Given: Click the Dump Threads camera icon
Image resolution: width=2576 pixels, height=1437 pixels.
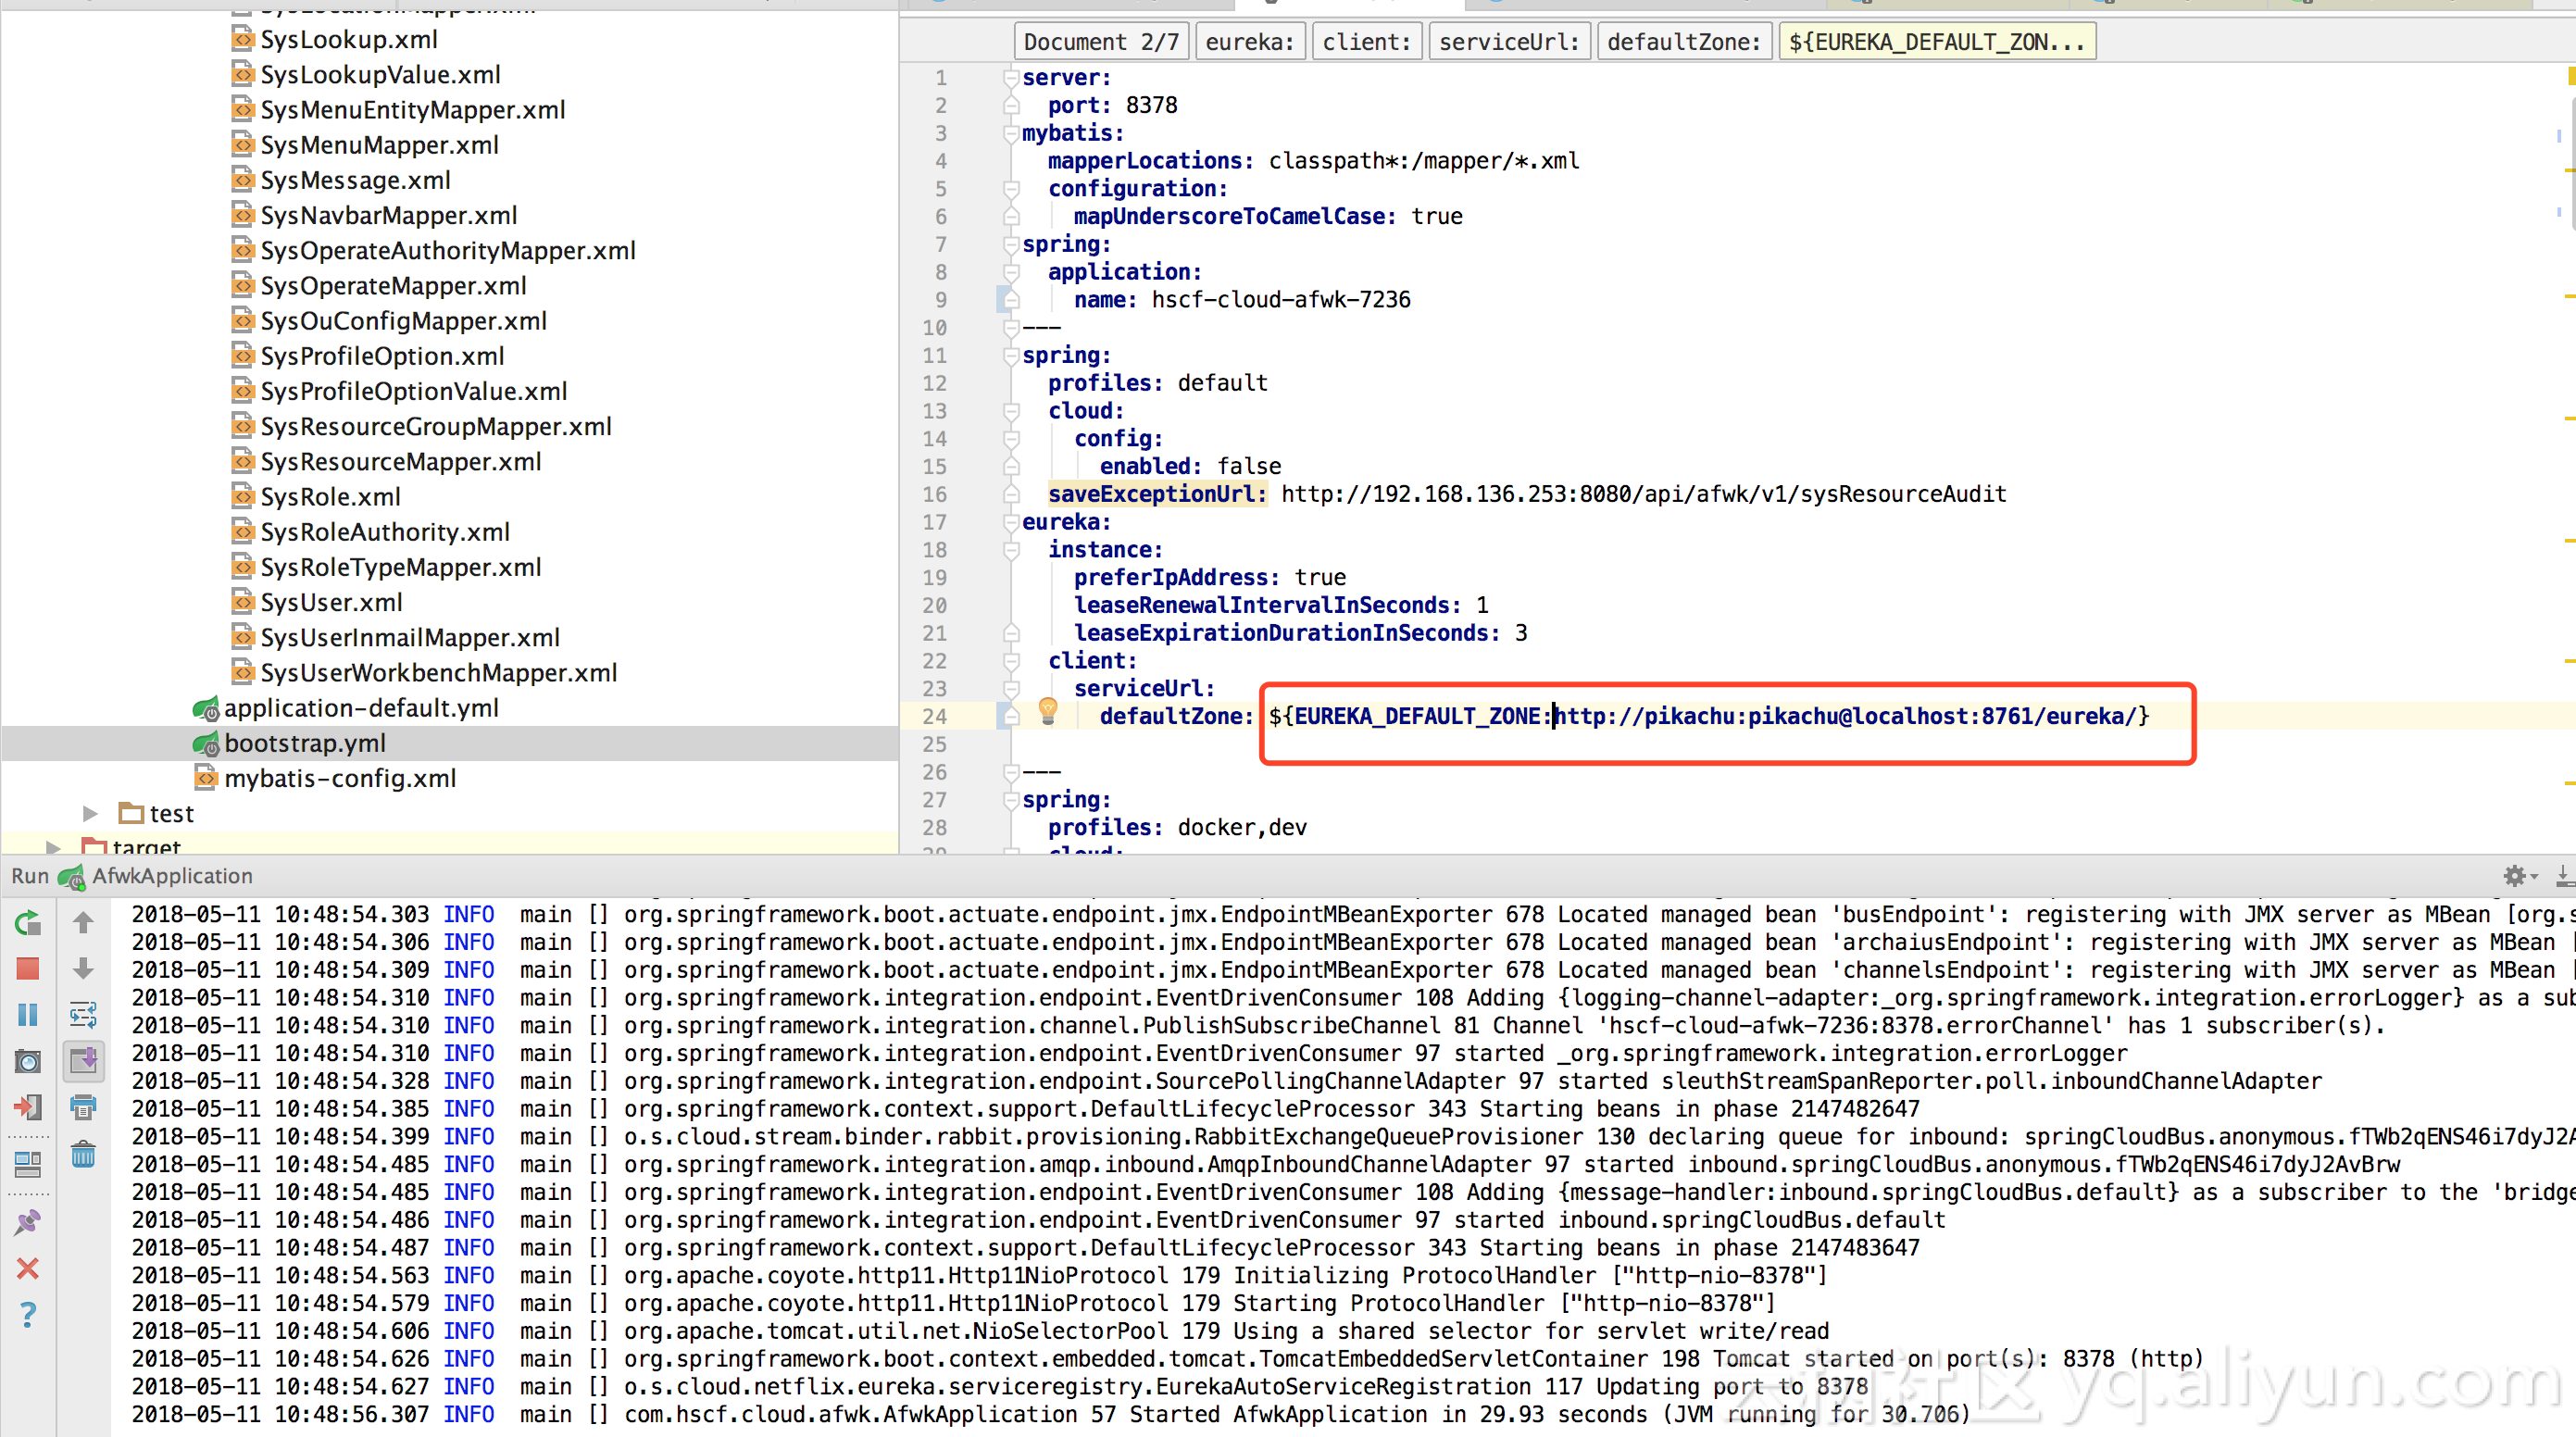Looking at the screenshot, I should coord(28,1061).
